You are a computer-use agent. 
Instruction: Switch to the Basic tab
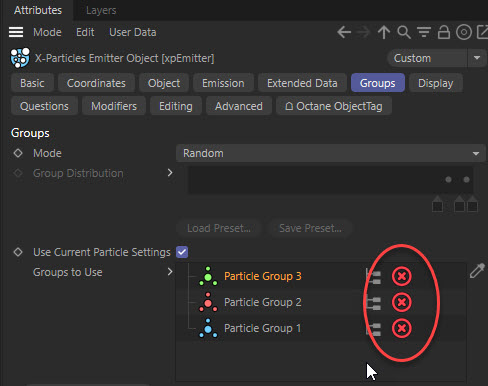click(32, 83)
